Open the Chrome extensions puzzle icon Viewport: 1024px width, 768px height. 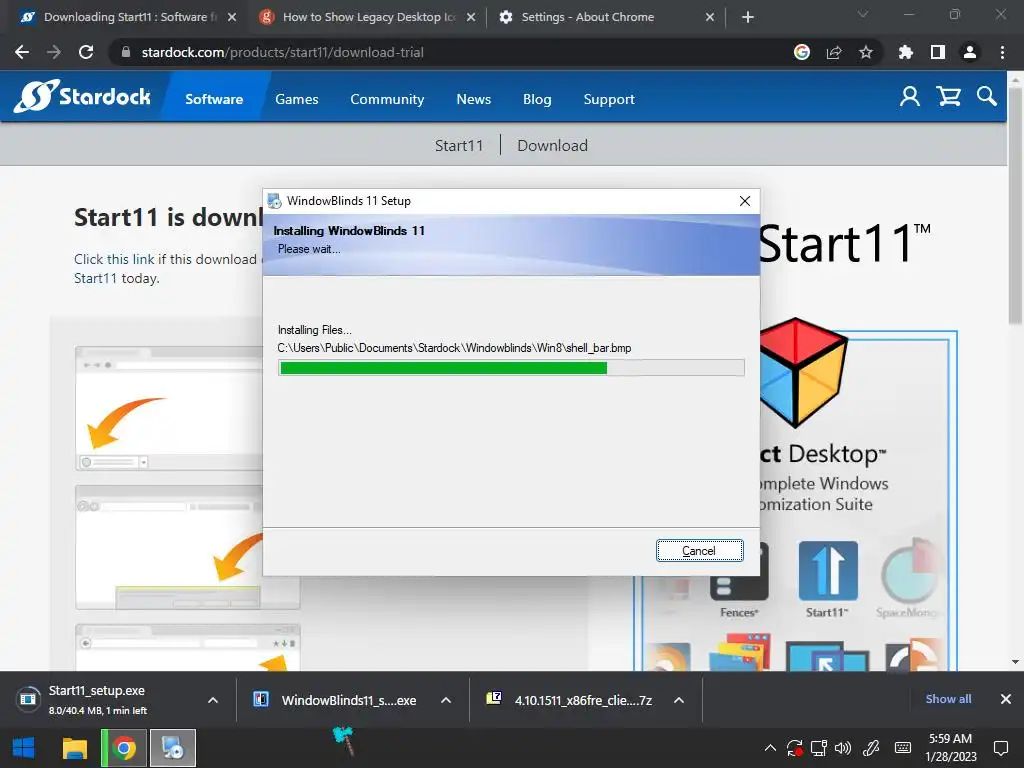906,52
